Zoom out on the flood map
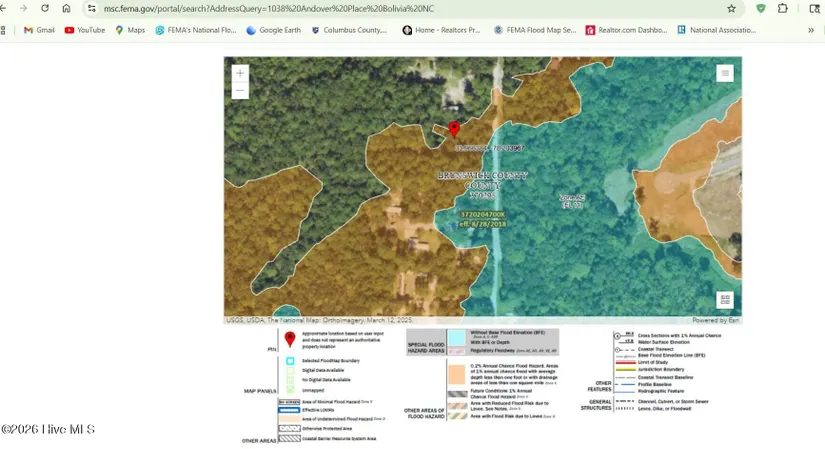Image resolution: width=825 pixels, height=449 pixels. (x=240, y=91)
